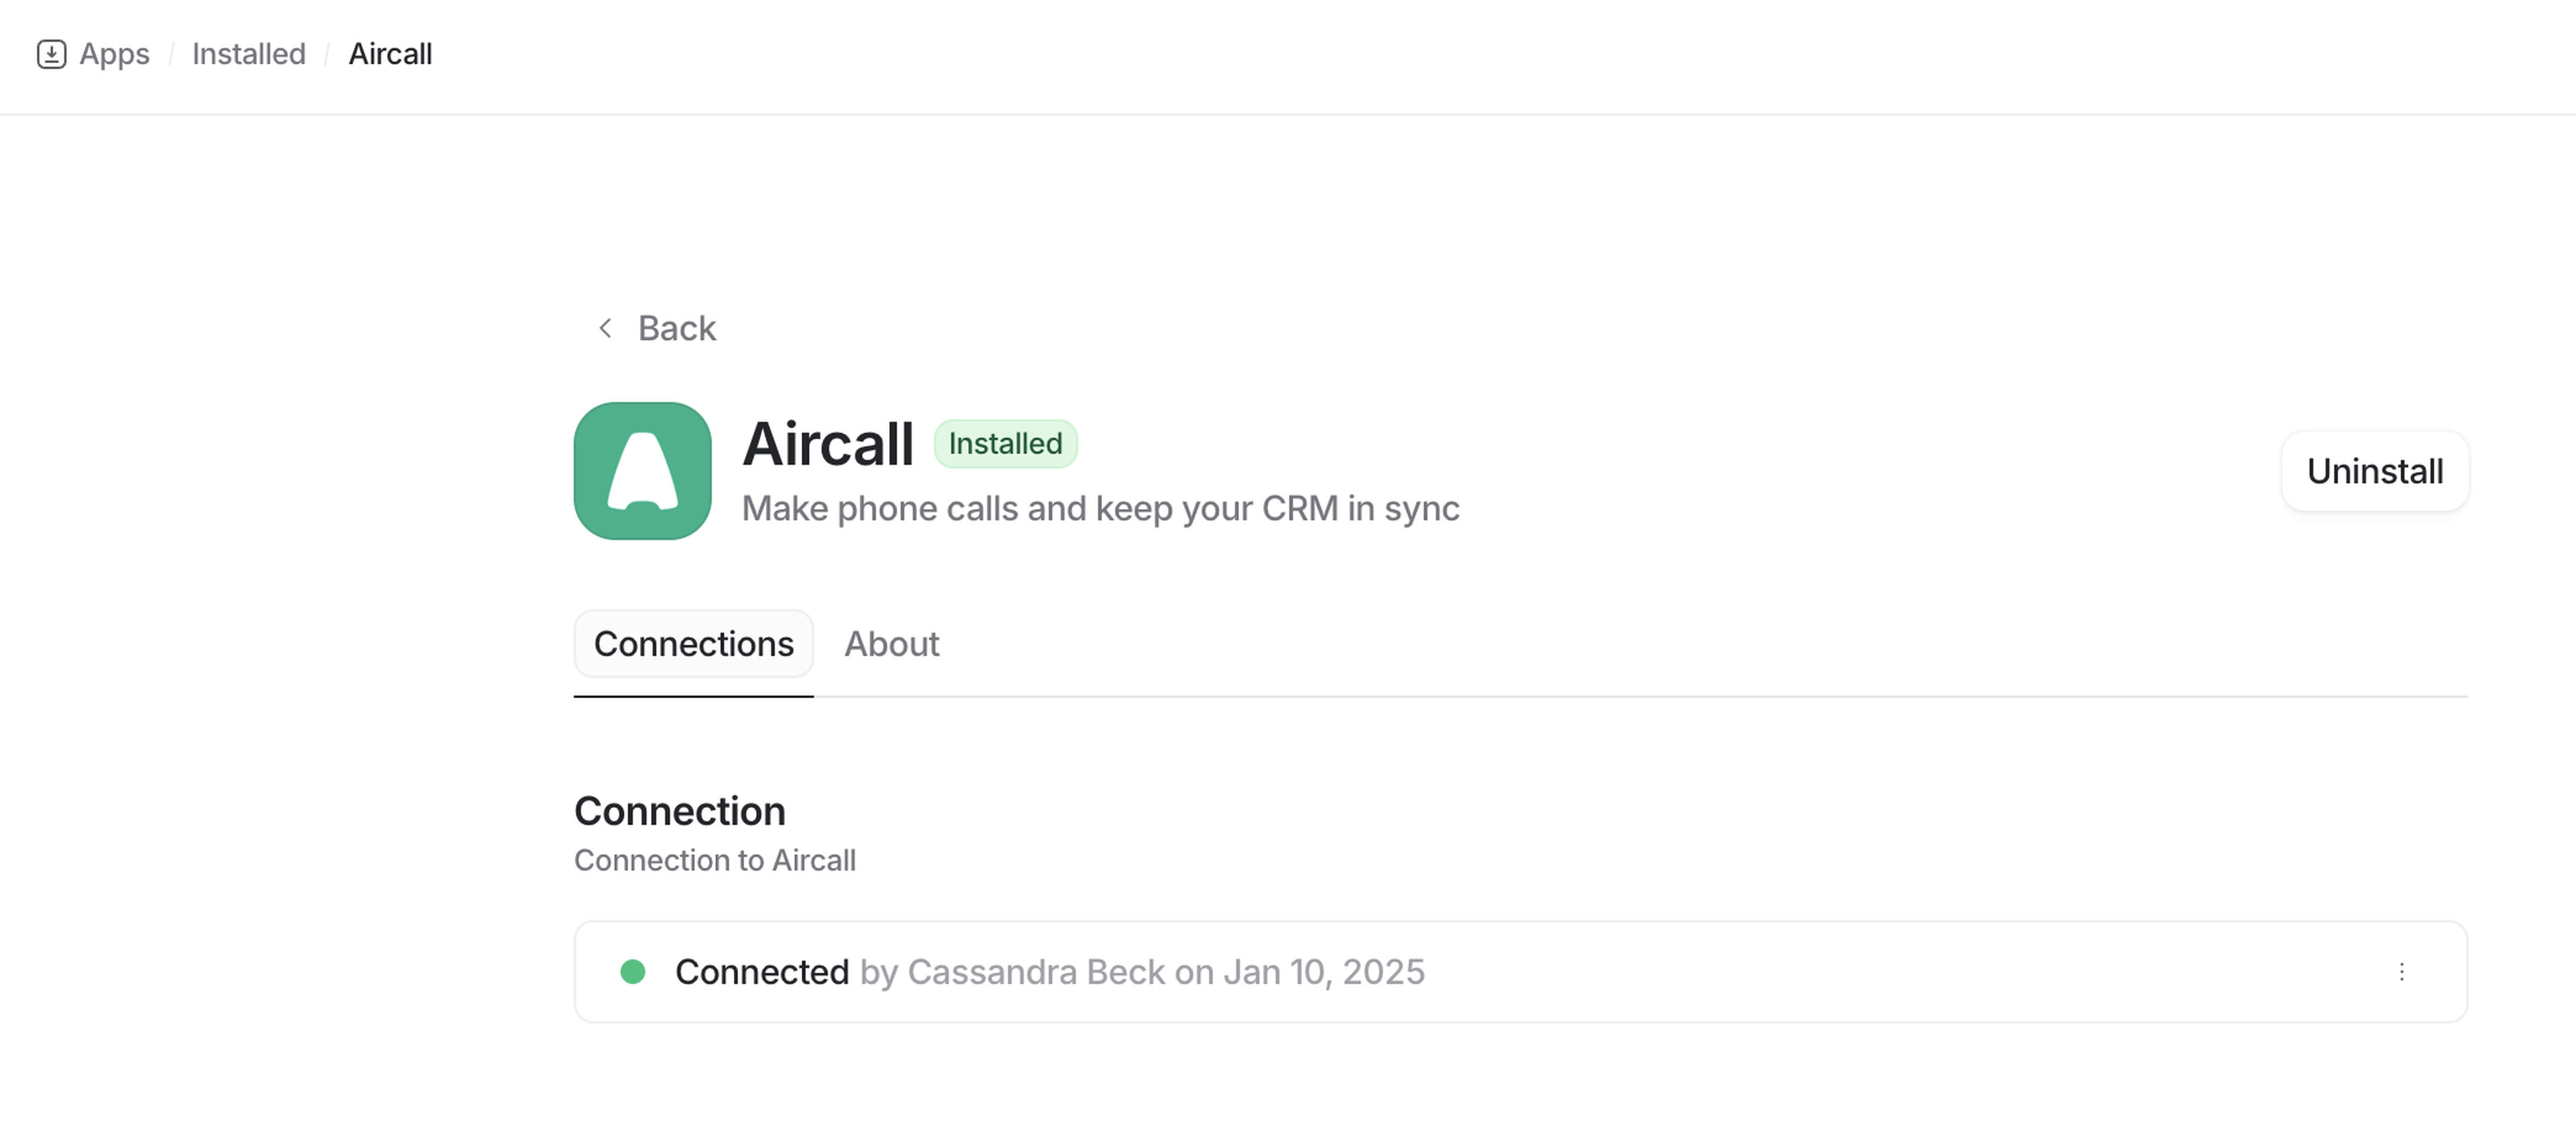Click the back chevron arrow icon
This screenshot has height=1132, width=2576.
(x=605, y=328)
